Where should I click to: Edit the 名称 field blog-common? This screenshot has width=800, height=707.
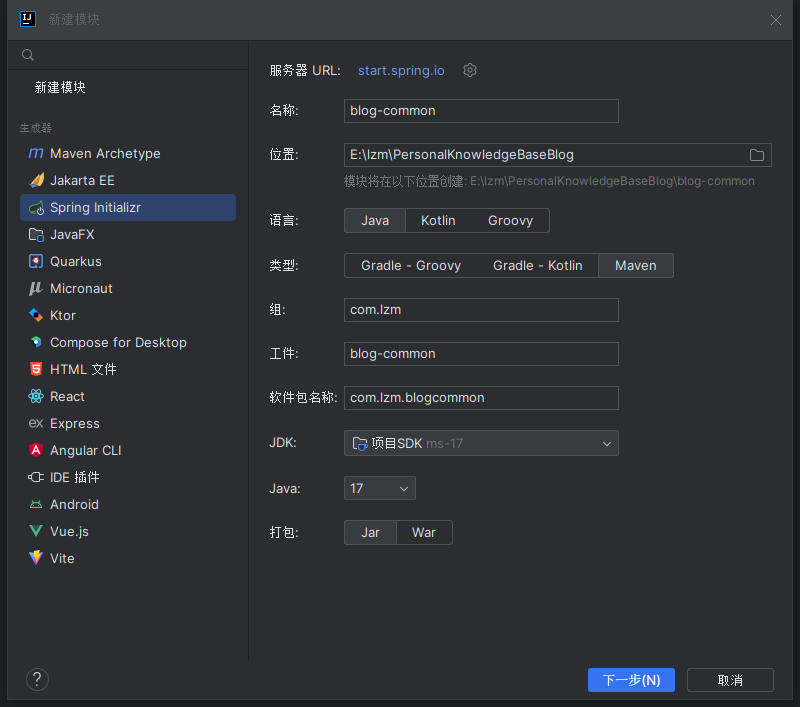click(x=481, y=111)
